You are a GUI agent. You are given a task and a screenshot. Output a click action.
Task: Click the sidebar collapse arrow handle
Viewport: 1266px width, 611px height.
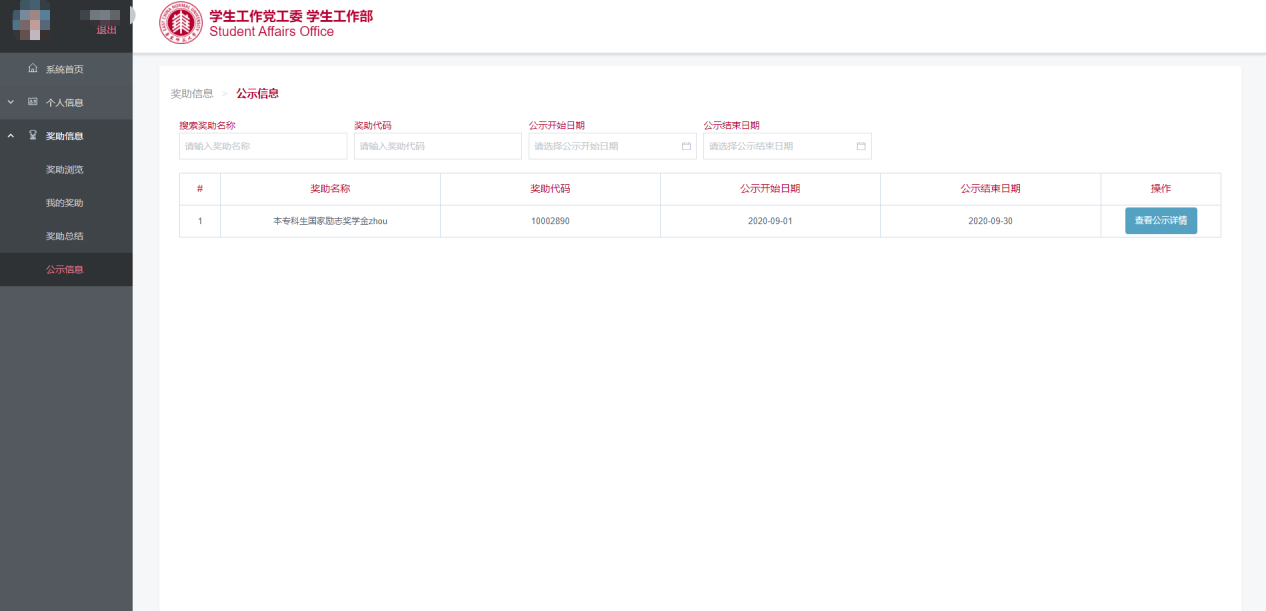[x=133, y=15]
